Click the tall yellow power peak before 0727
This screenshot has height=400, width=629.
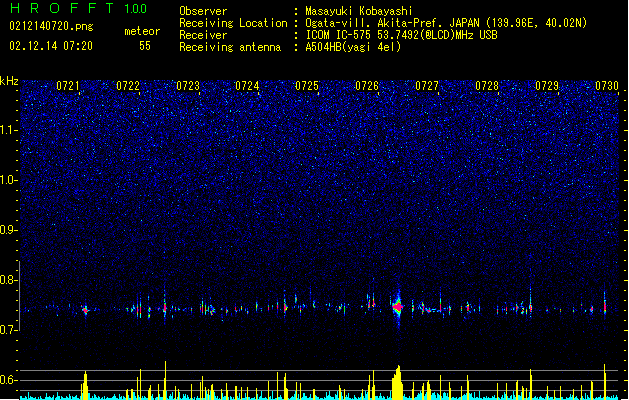398,382
